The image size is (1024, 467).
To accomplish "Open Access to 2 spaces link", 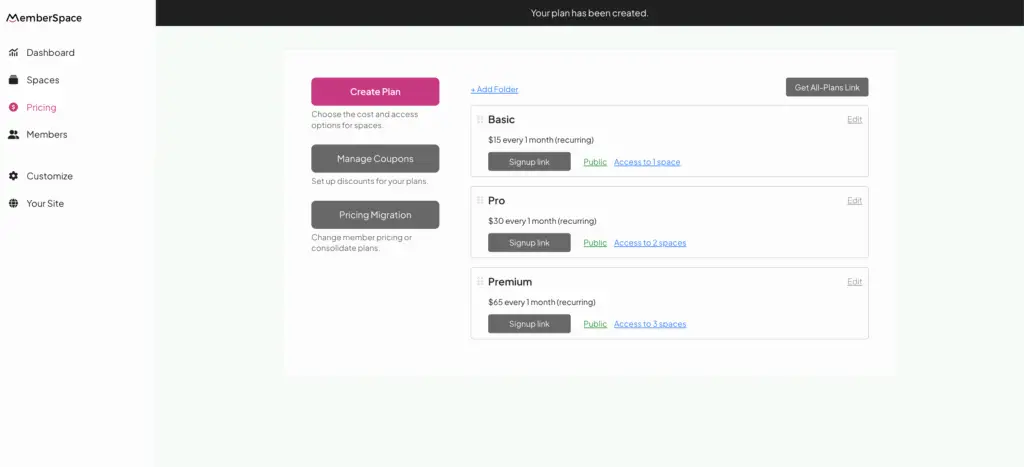I will (x=650, y=243).
